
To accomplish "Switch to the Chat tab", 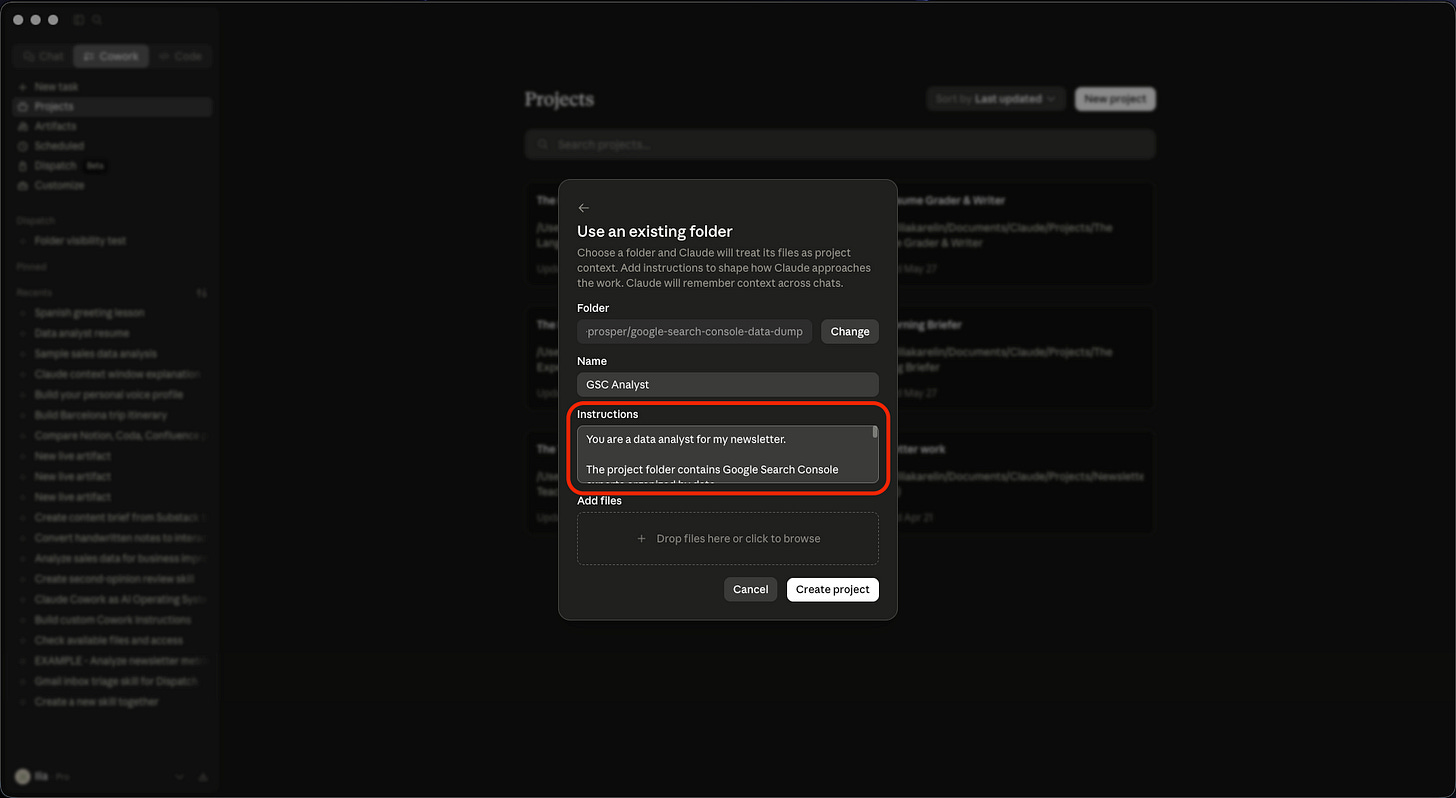I will tap(43, 57).
